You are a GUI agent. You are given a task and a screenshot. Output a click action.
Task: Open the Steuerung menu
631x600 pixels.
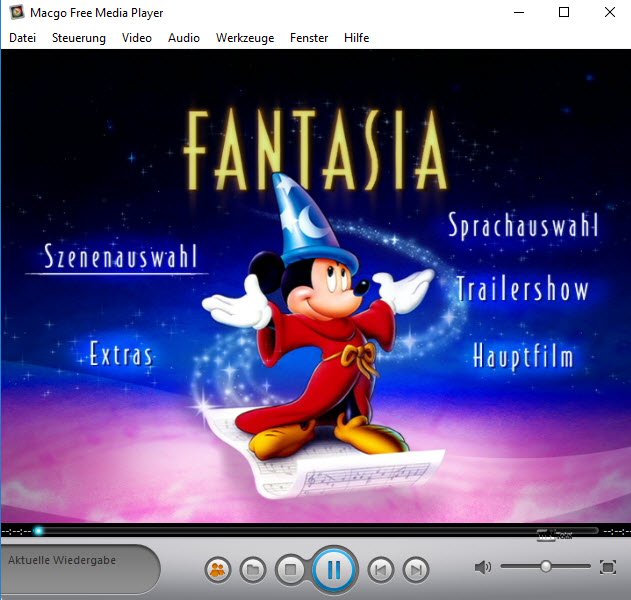pos(79,38)
